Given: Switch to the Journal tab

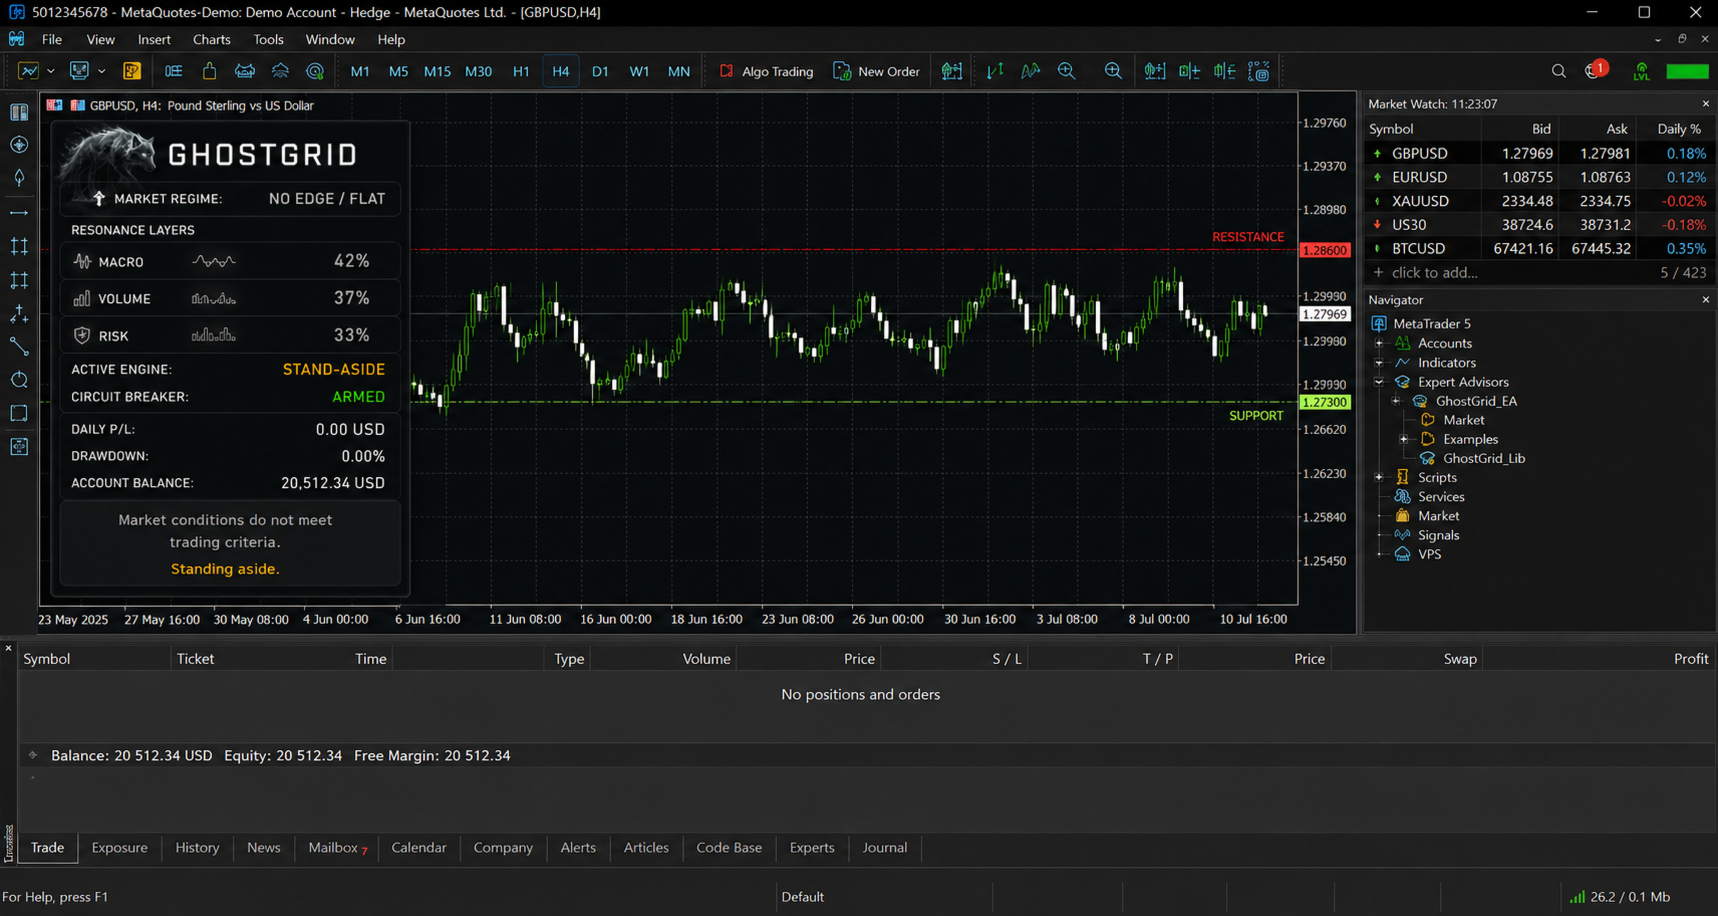Looking at the screenshot, I should [x=884, y=847].
